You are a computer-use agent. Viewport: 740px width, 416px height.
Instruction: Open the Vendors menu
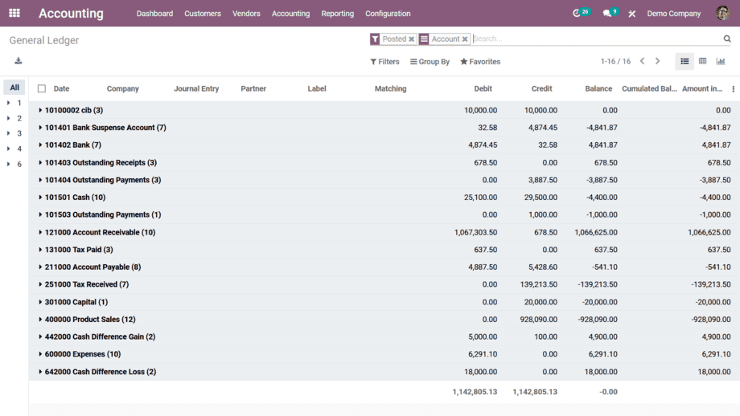tap(246, 14)
